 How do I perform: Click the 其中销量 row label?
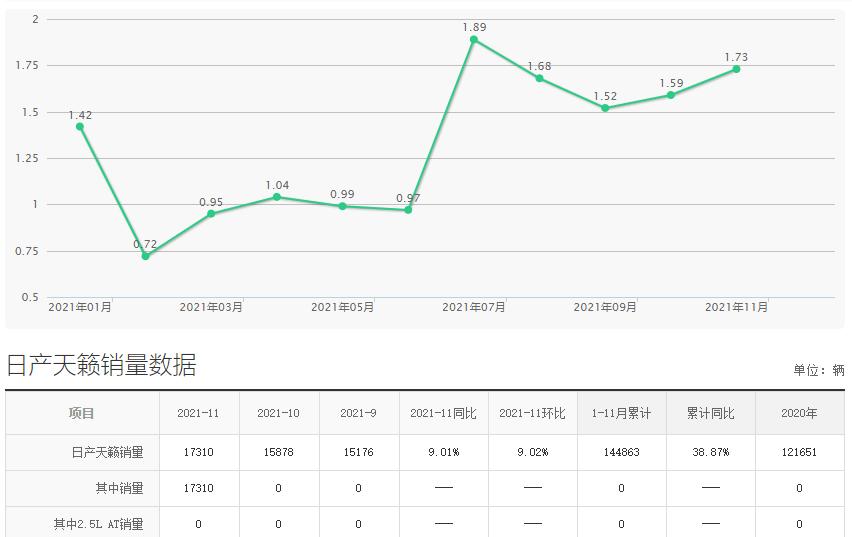pos(120,488)
